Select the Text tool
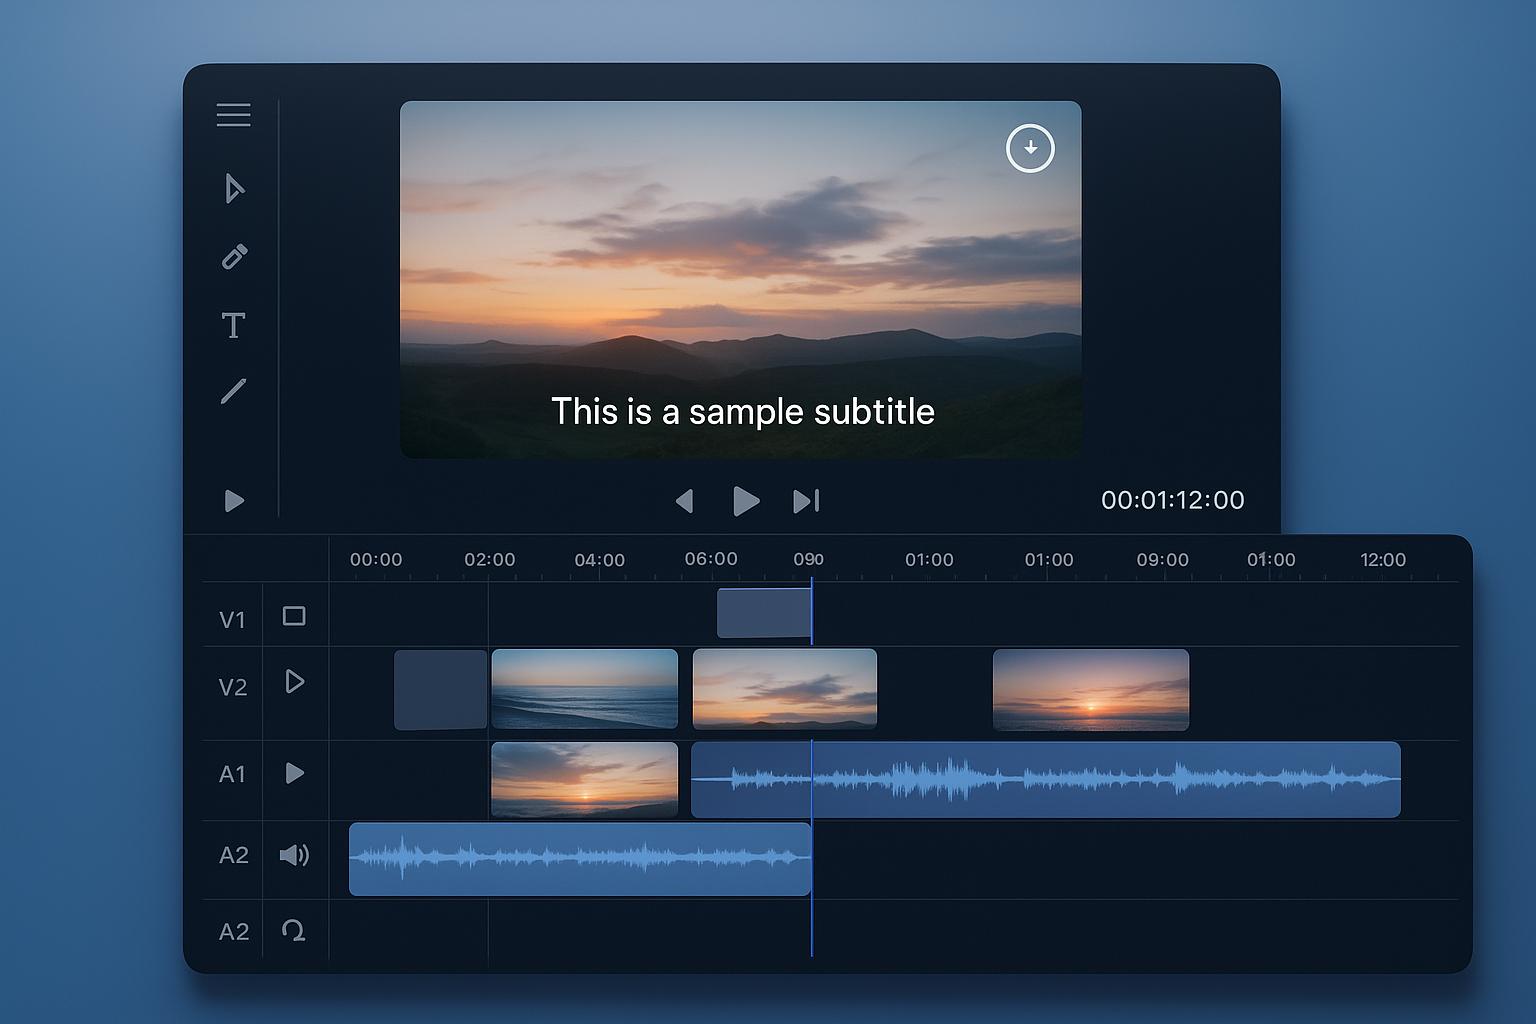 [x=233, y=325]
